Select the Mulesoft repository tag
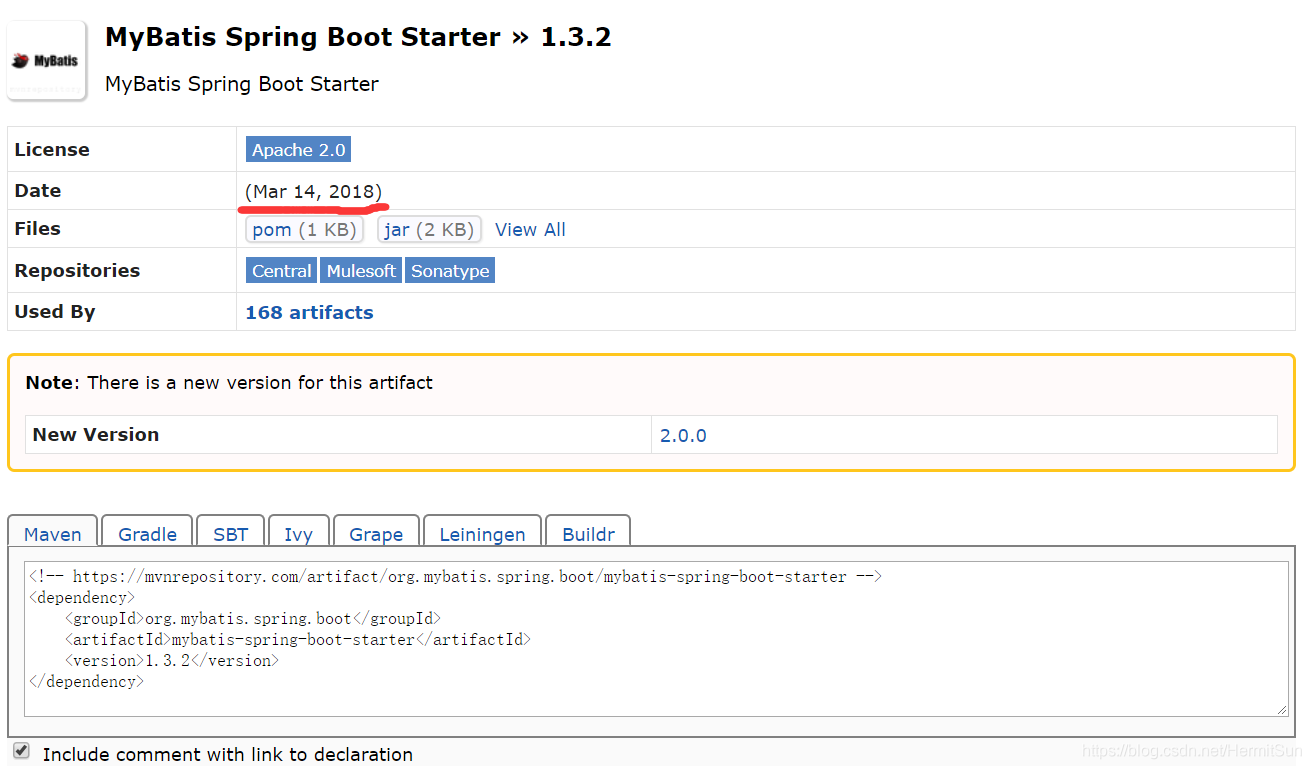Viewport: 1311px width, 769px height. click(x=361, y=271)
